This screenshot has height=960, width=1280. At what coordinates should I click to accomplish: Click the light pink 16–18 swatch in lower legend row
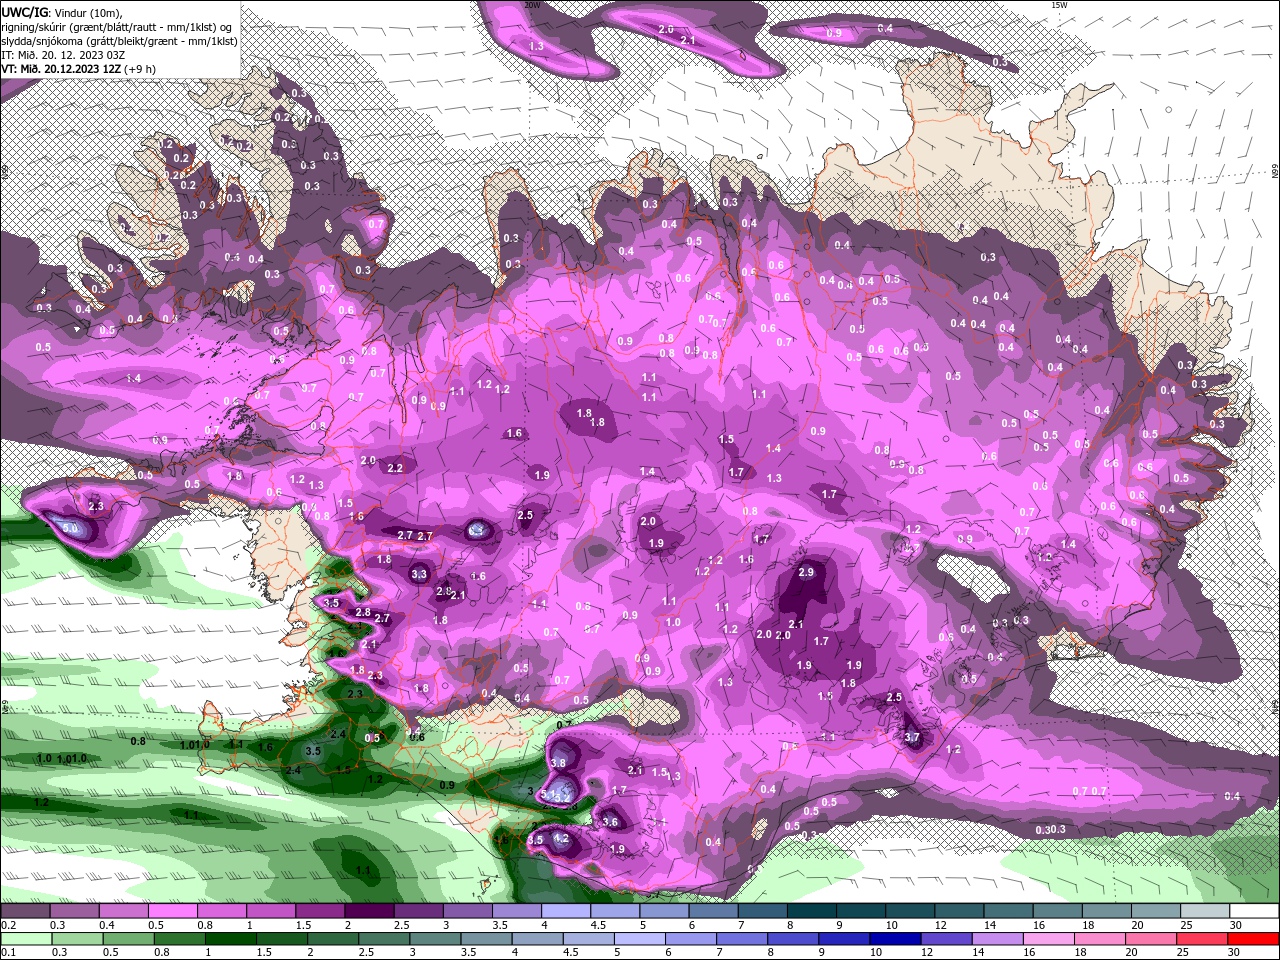coord(1051,939)
